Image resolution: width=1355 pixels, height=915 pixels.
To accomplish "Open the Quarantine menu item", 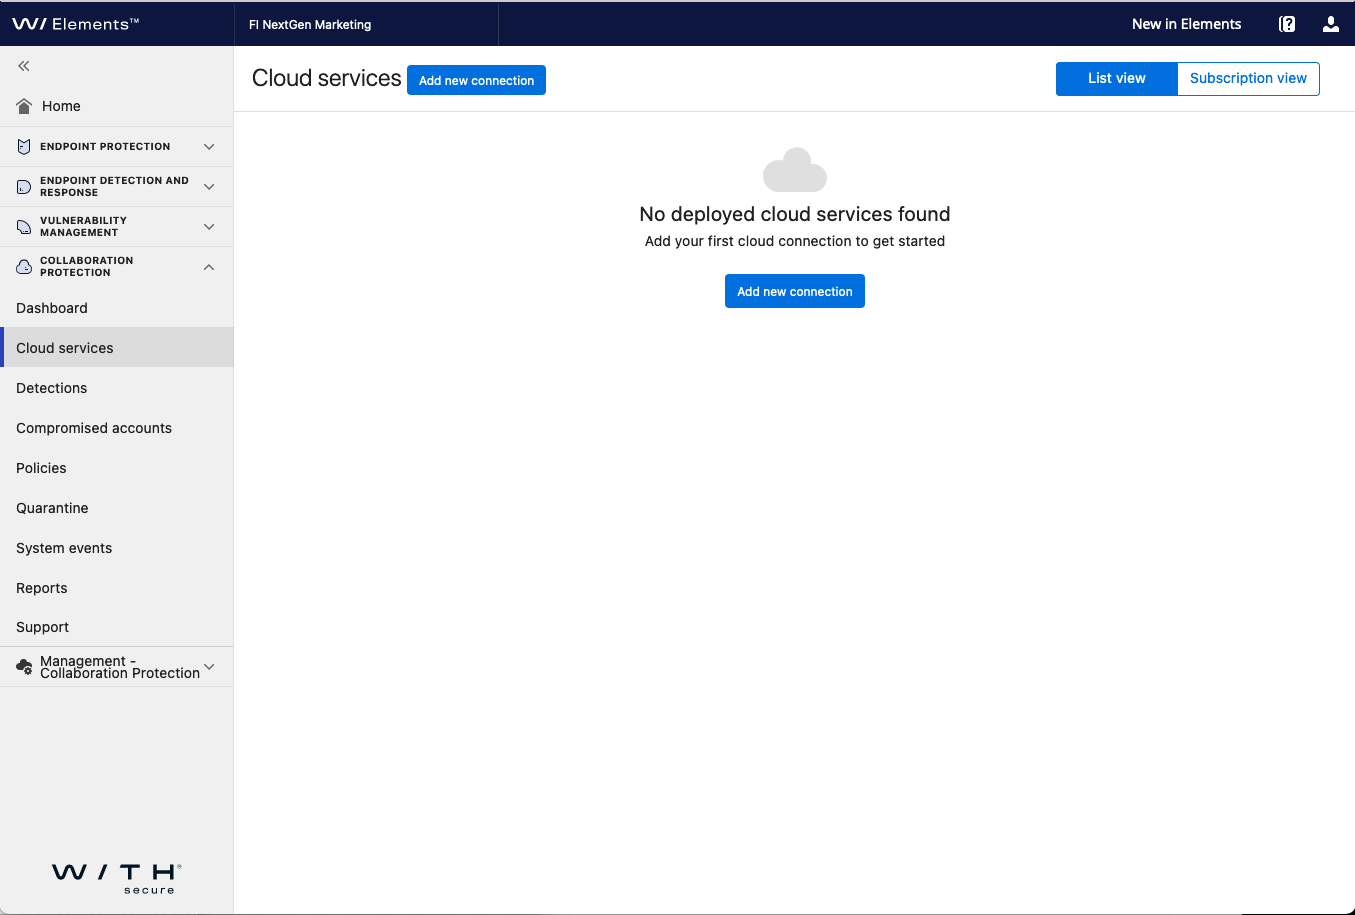I will coord(52,508).
